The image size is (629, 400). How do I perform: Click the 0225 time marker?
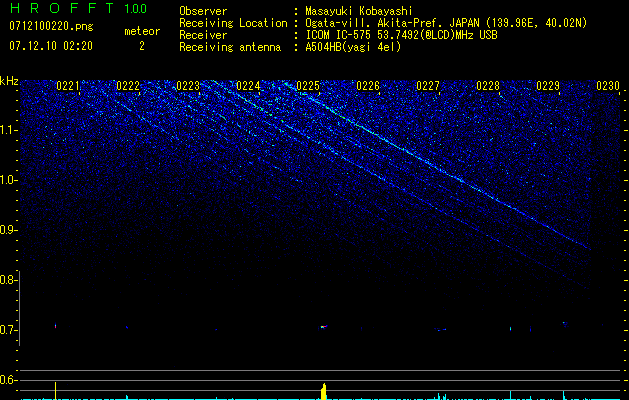(x=308, y=86)
